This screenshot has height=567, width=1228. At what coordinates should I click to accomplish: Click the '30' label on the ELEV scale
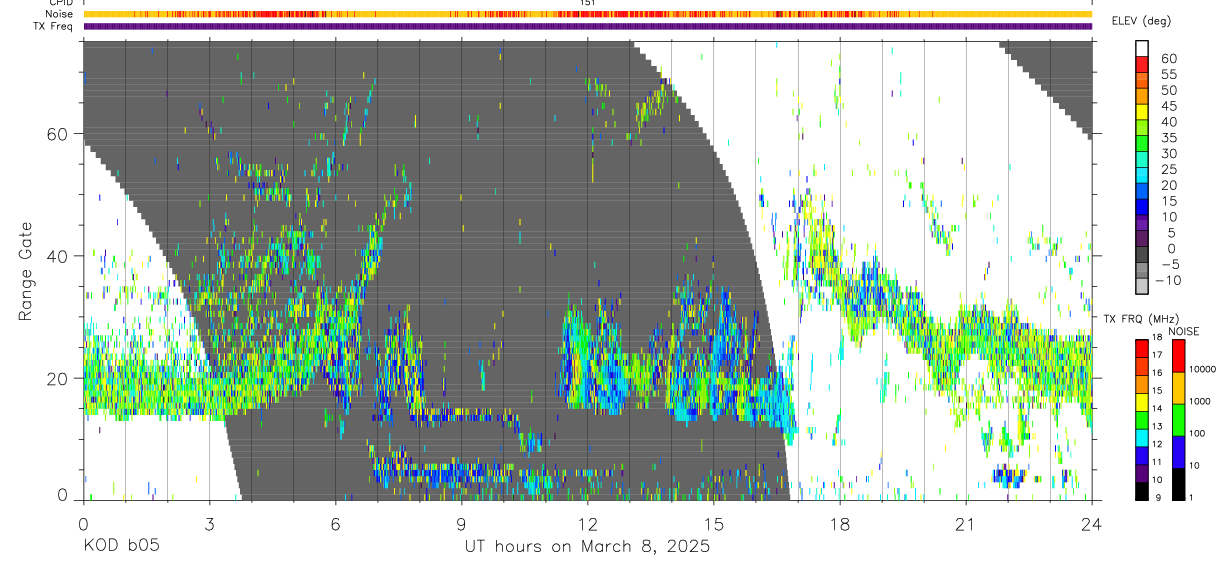coord(1169,154)
